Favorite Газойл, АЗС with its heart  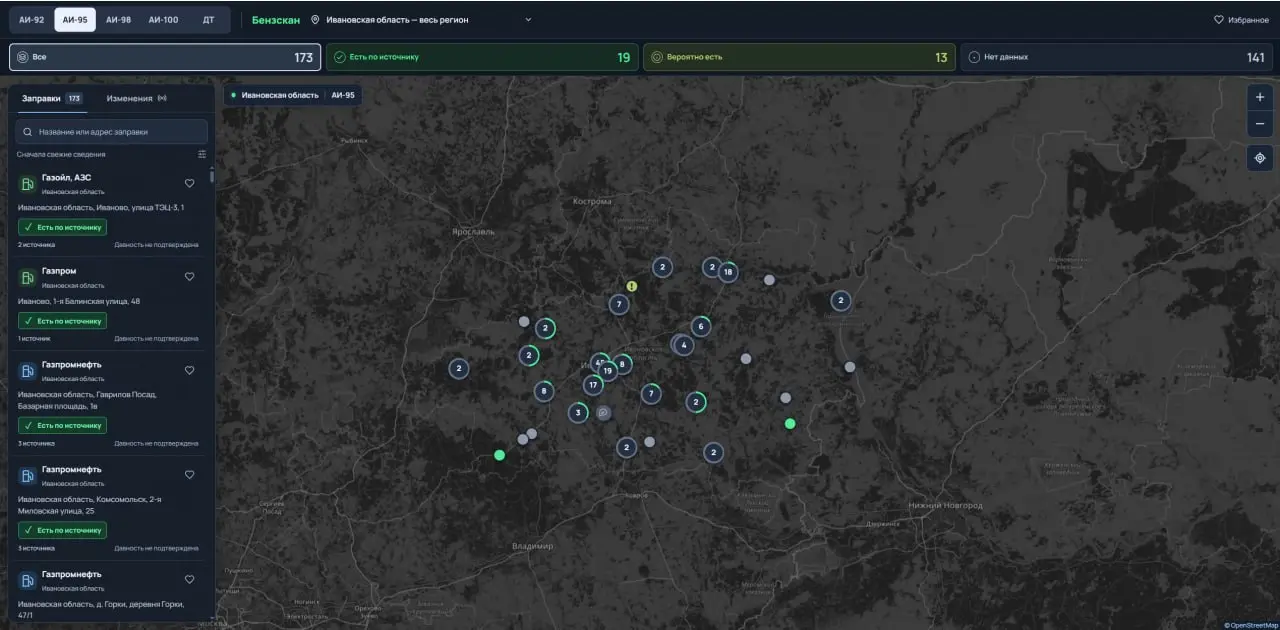(190, 183)
